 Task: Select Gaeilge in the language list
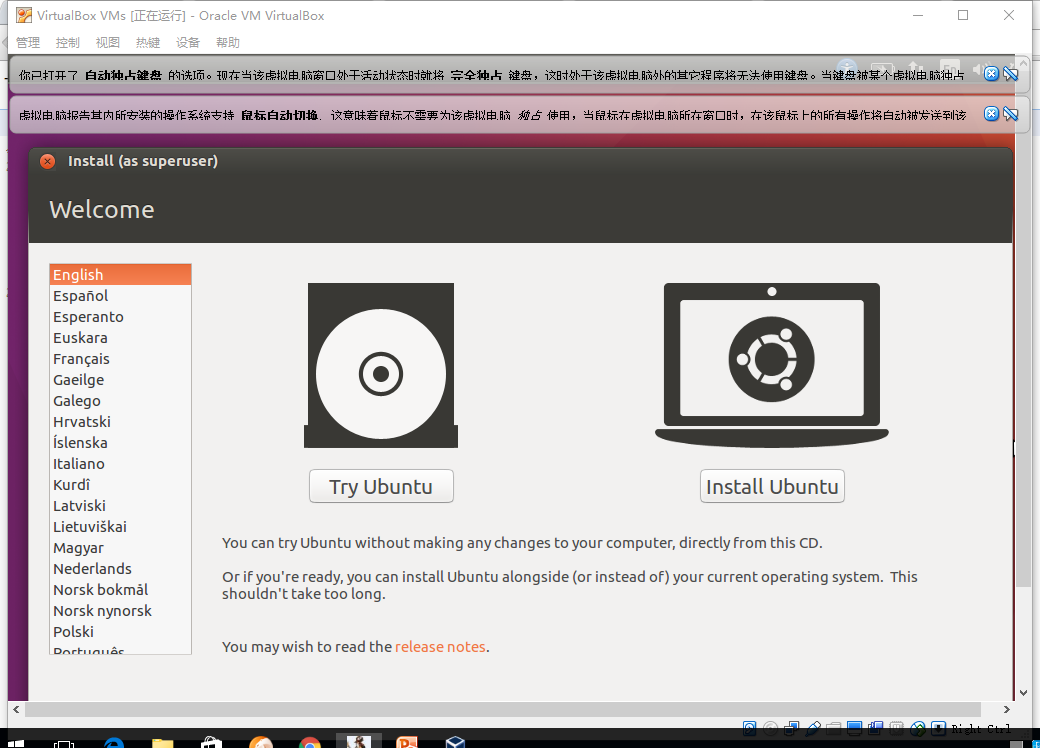click(x=120, y=380)
